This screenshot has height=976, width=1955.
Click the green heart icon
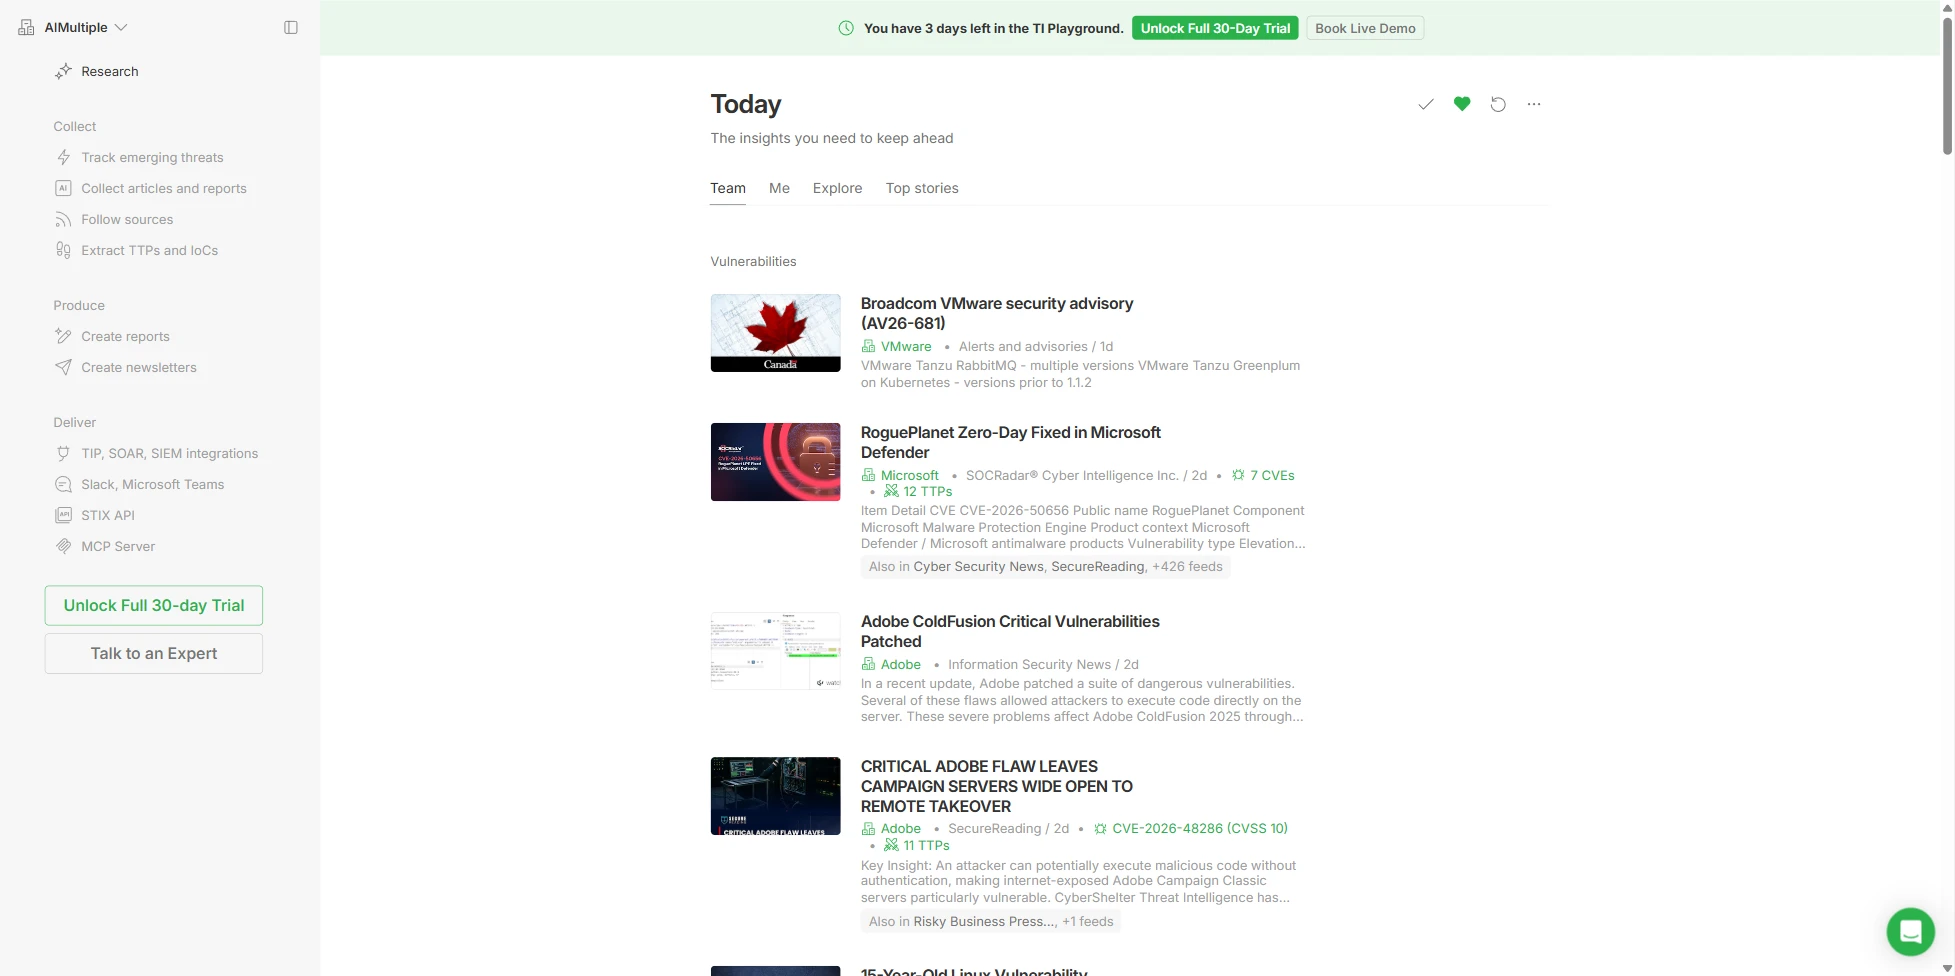coord(1462,104)
